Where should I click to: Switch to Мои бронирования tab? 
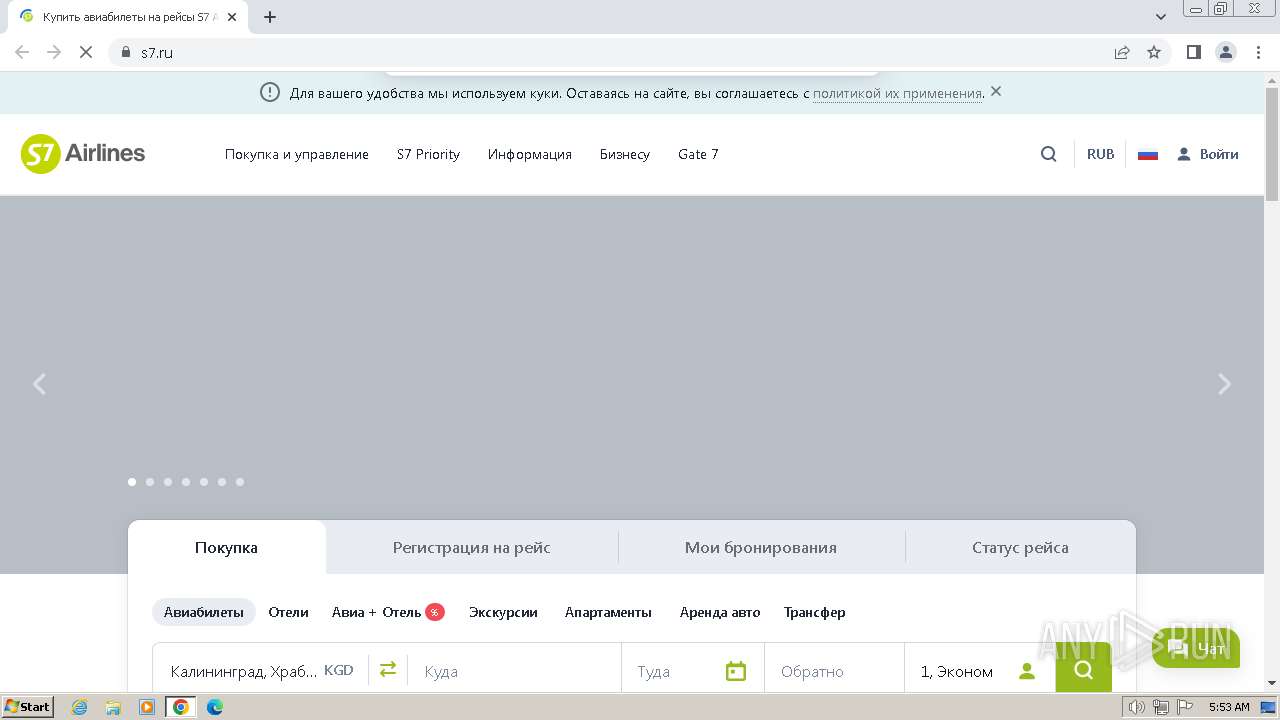(761, 547)
